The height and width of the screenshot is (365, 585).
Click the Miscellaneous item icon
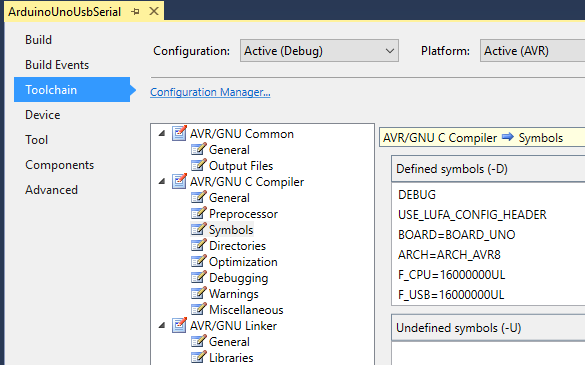tap(198, 310)
